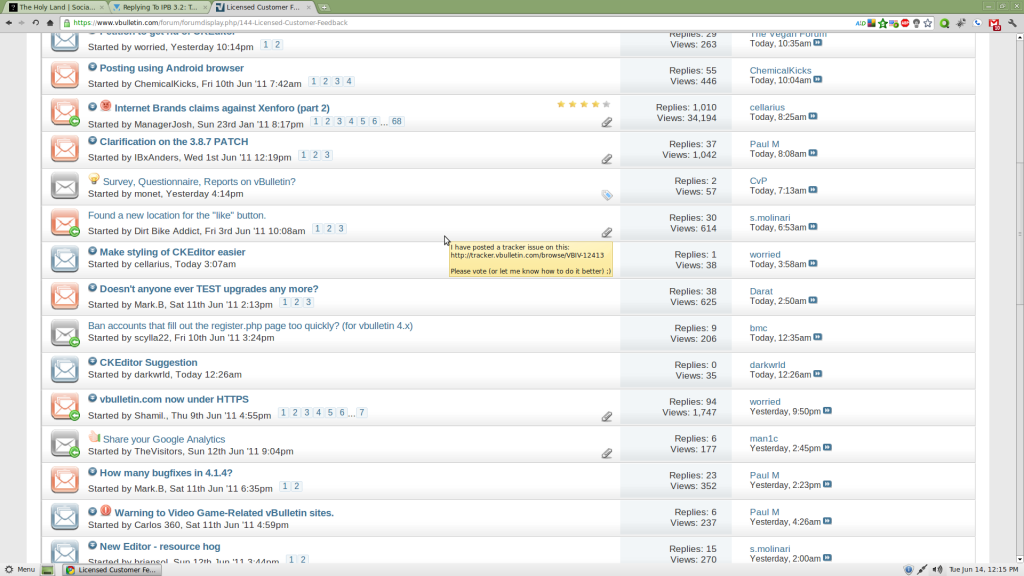1024x576 pixels.
Task: Close the Replying To IPB 3.2 tab
Action: point(204,7)
